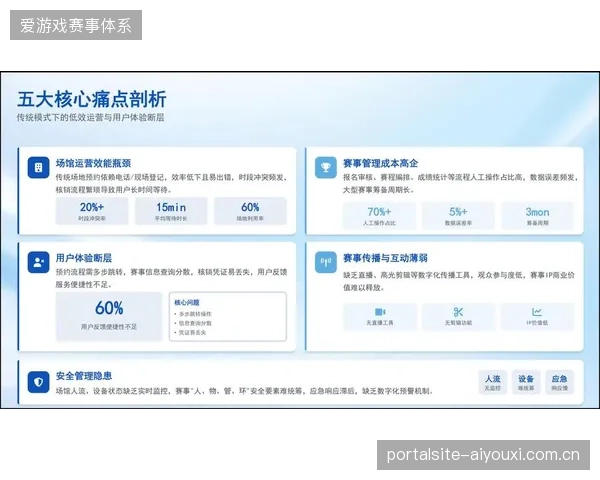Viewport: 600px width, 480px height.
Task: Click the line 值难以释放
Action: tap(364, 287)
